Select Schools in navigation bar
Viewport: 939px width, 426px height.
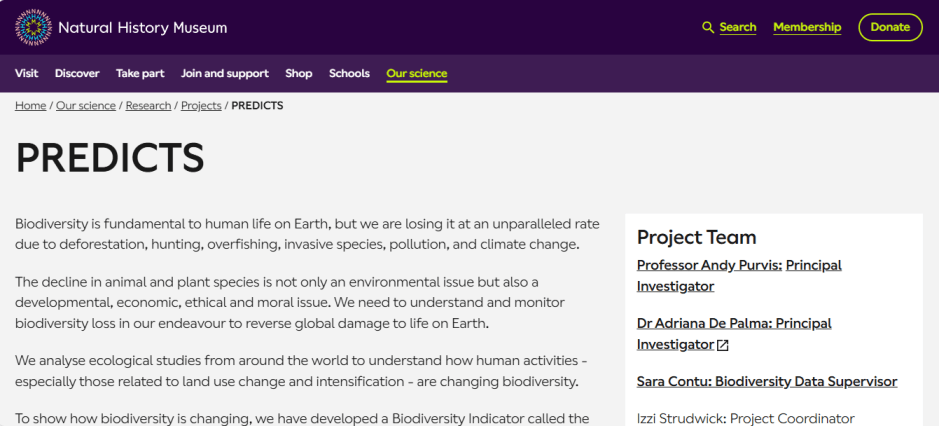[x=349, y=73]
